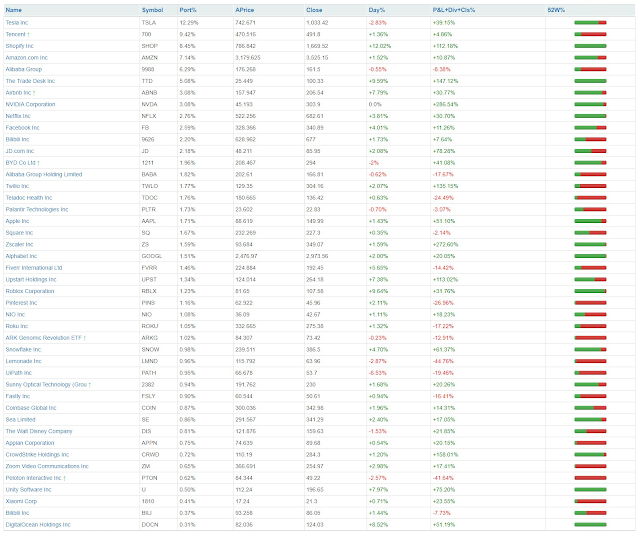Open the NIO Inc link
Screen dimensions: 640x533
coord(15,315)
